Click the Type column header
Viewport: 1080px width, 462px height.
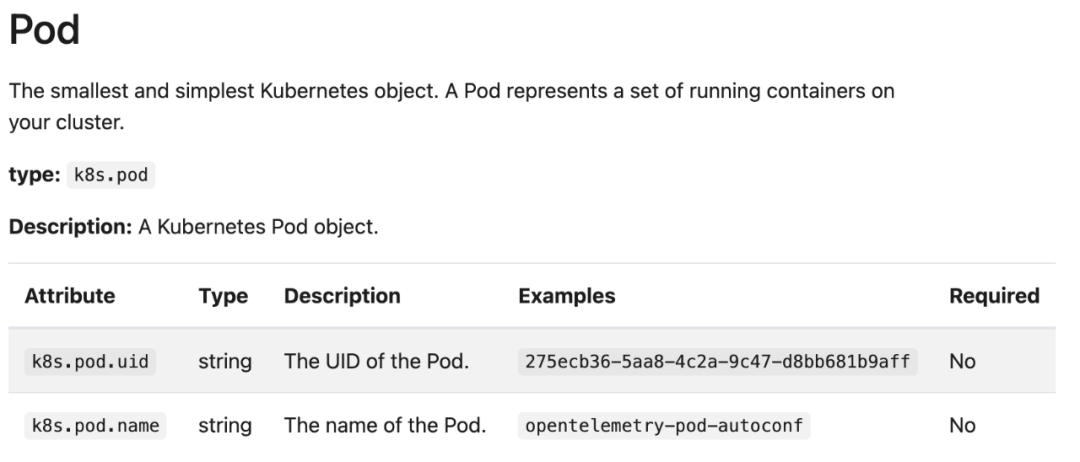[x=222, y=296]
